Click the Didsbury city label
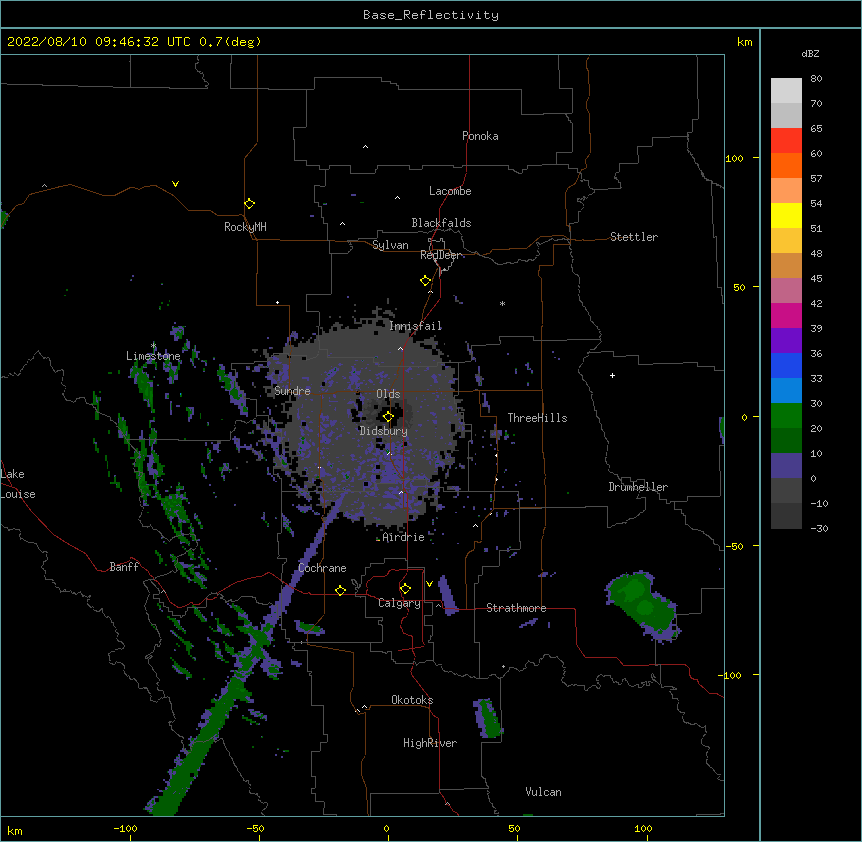862x842 pixels. [x=384, y=431]
